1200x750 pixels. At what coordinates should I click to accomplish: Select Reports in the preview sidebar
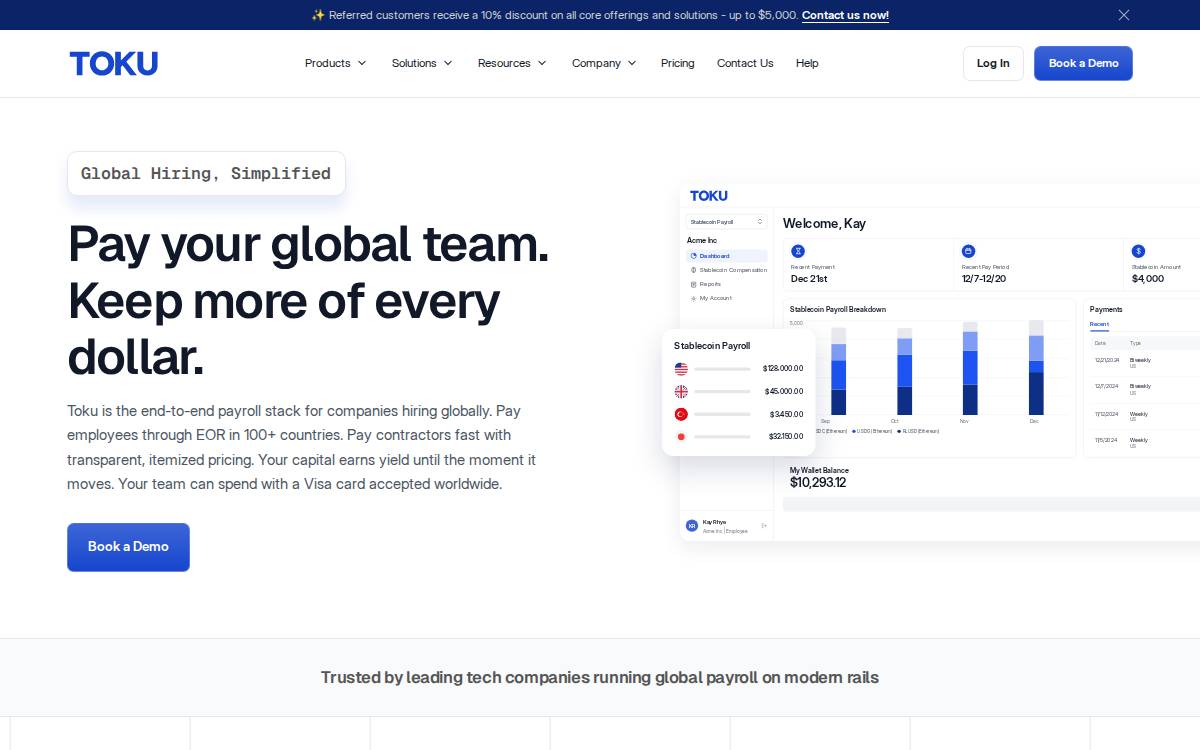coord(705,284)
